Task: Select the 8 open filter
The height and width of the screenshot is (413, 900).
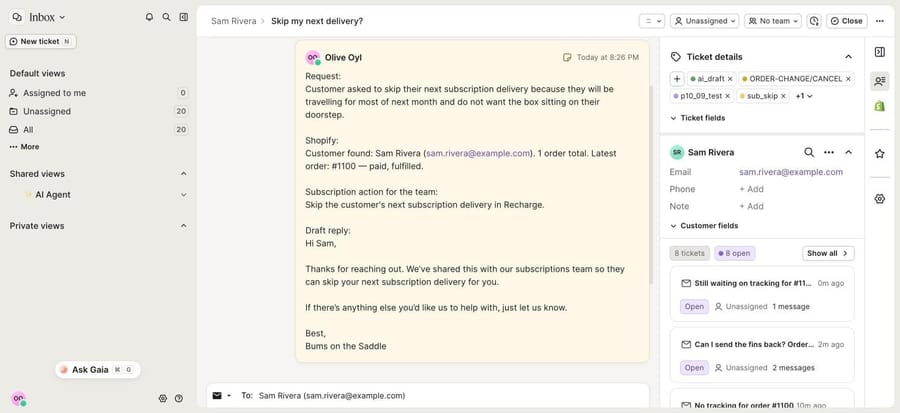Action: pos(735,254)
